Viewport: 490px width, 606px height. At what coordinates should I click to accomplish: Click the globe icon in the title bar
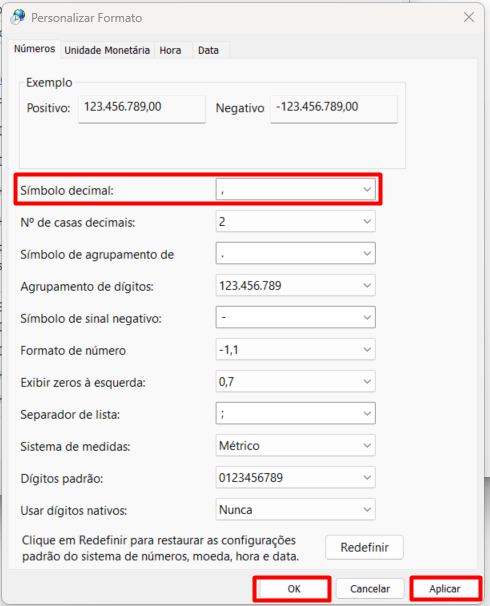point(18,17)
